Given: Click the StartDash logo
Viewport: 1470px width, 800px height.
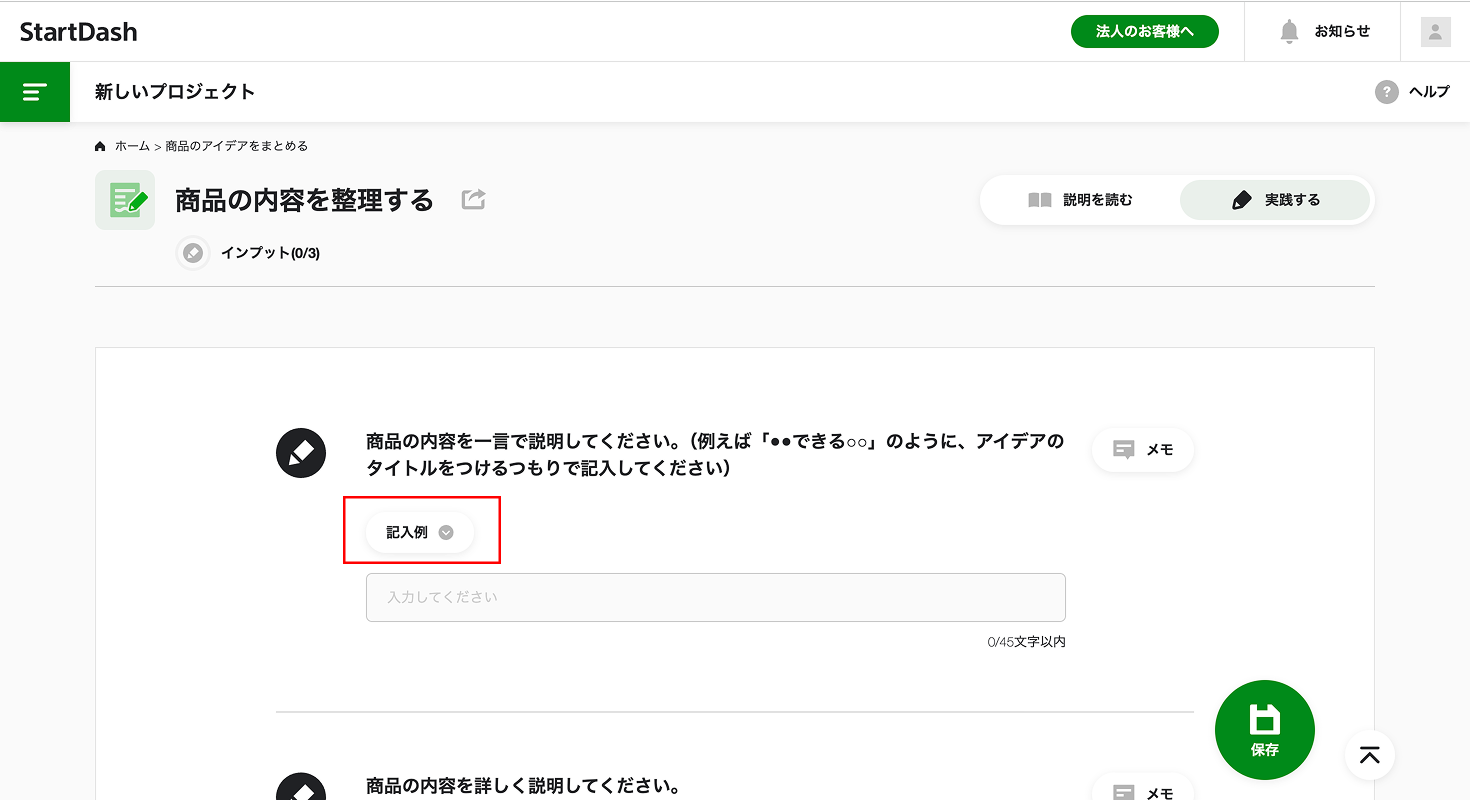Looking at the screenshot, I should [x=79, y=32].
